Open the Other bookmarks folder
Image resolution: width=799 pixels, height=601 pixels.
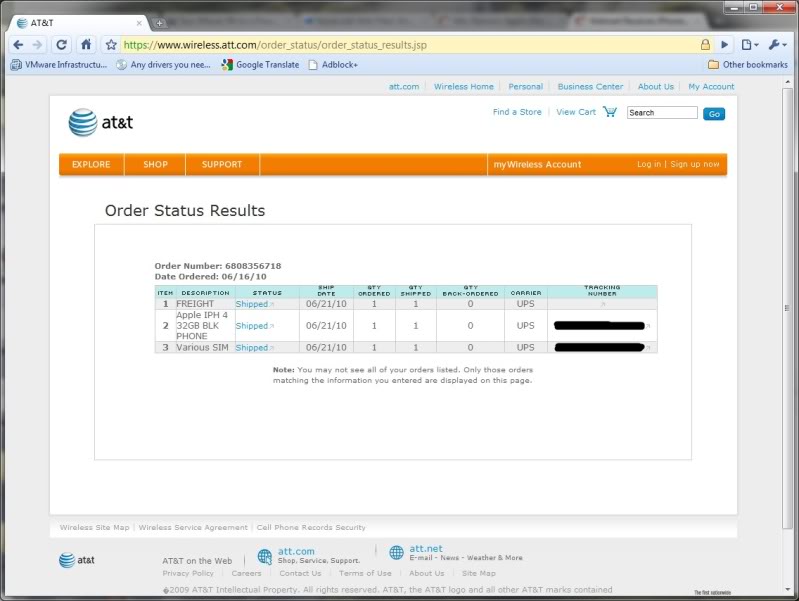coord(748,65)
